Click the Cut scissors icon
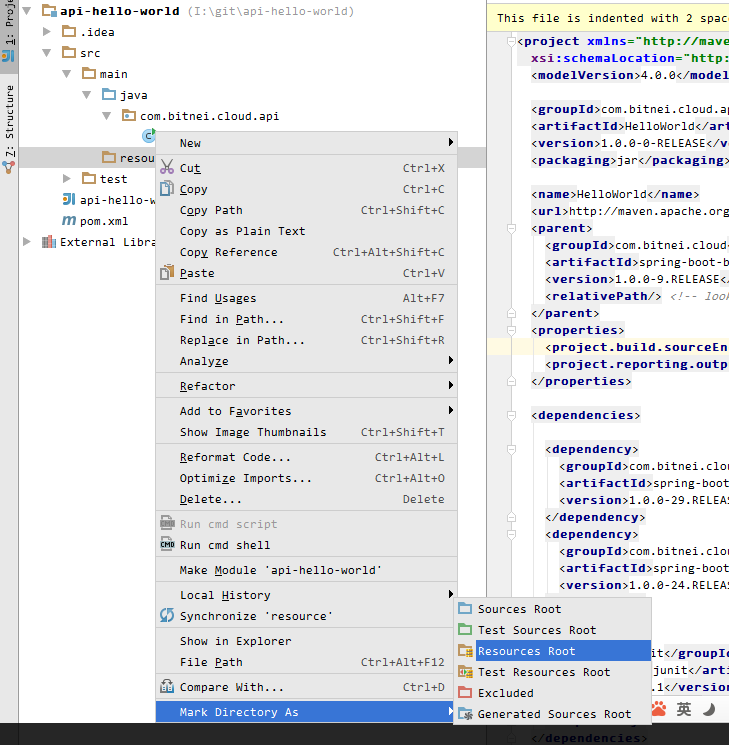The width and height of the screenshot is (729, 745). coord(167,167)
